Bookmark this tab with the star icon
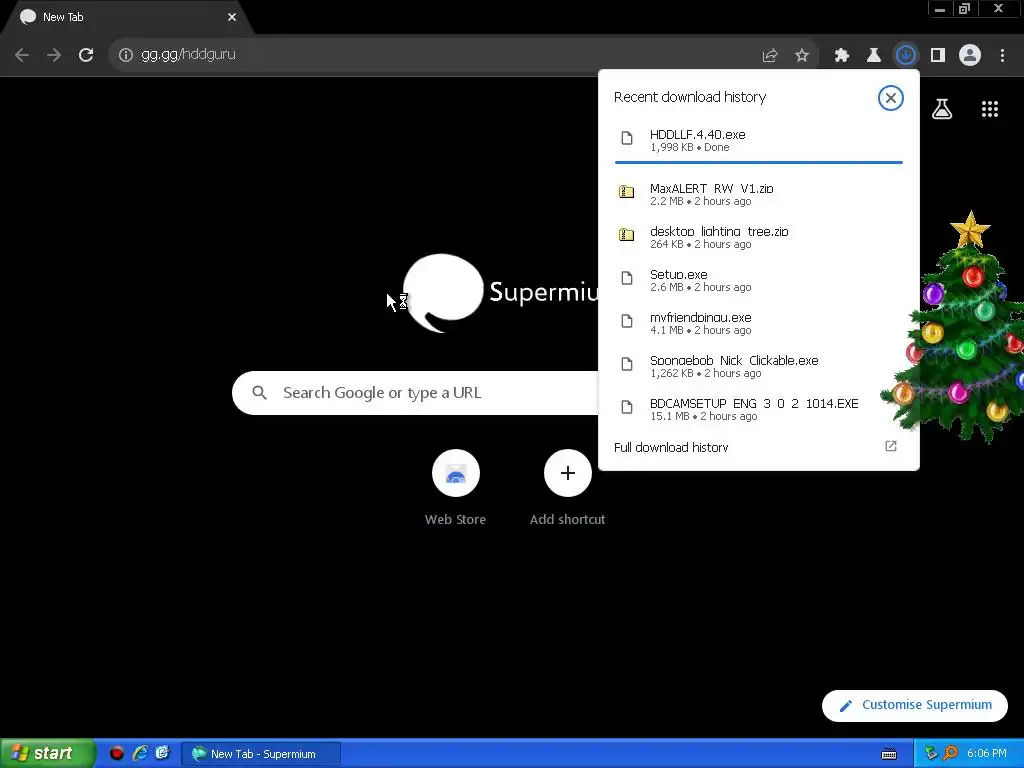 [x=802, y=56]
